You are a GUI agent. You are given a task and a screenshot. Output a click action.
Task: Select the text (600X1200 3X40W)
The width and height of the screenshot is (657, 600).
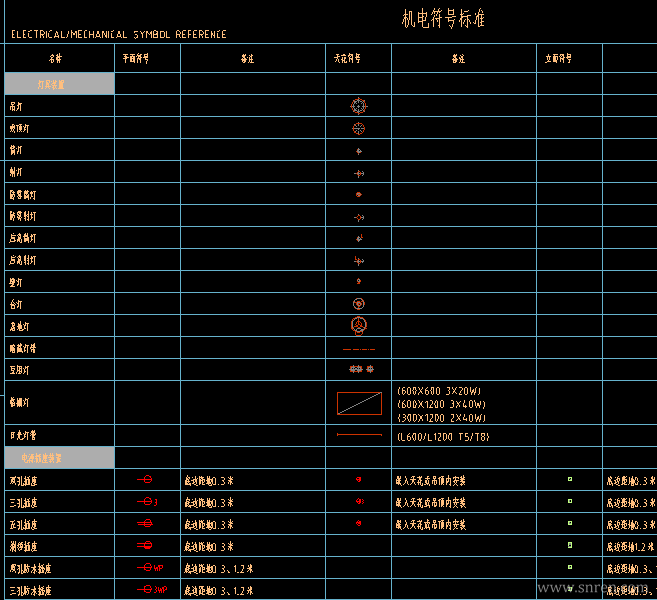point(441,404)
